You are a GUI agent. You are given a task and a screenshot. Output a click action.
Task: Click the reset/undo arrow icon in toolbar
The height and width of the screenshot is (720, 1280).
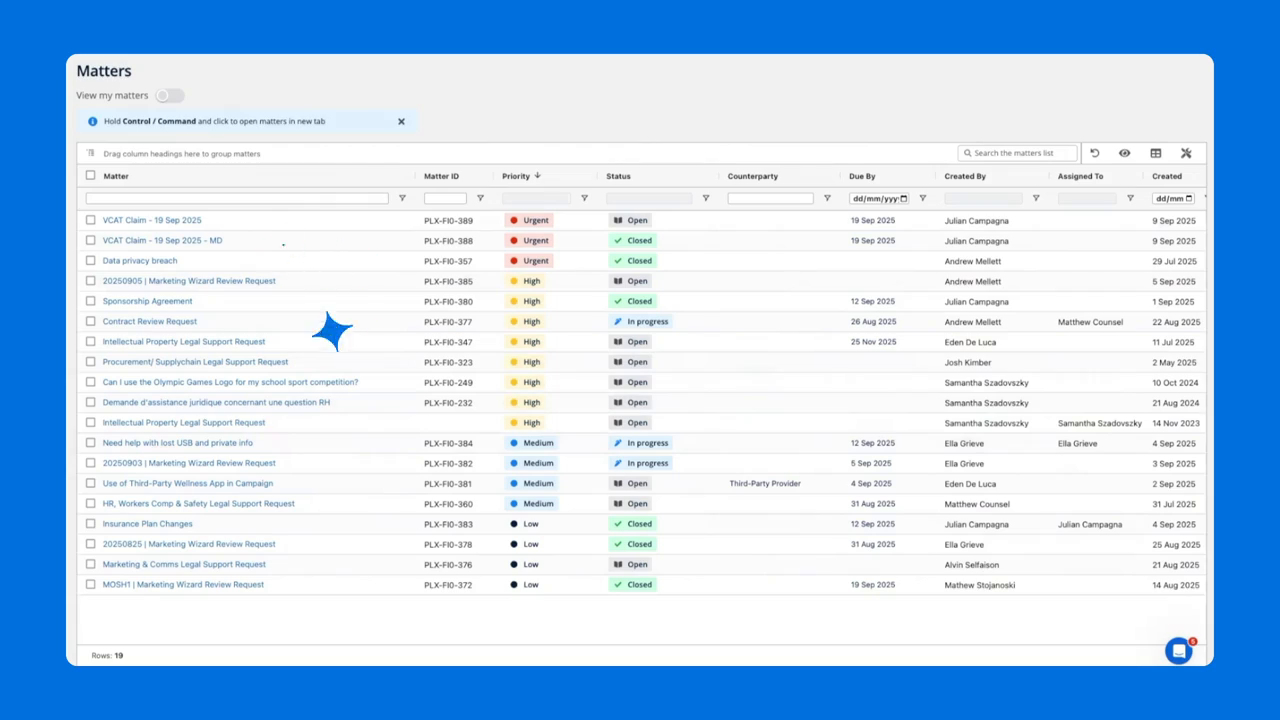pos(1095,153)
